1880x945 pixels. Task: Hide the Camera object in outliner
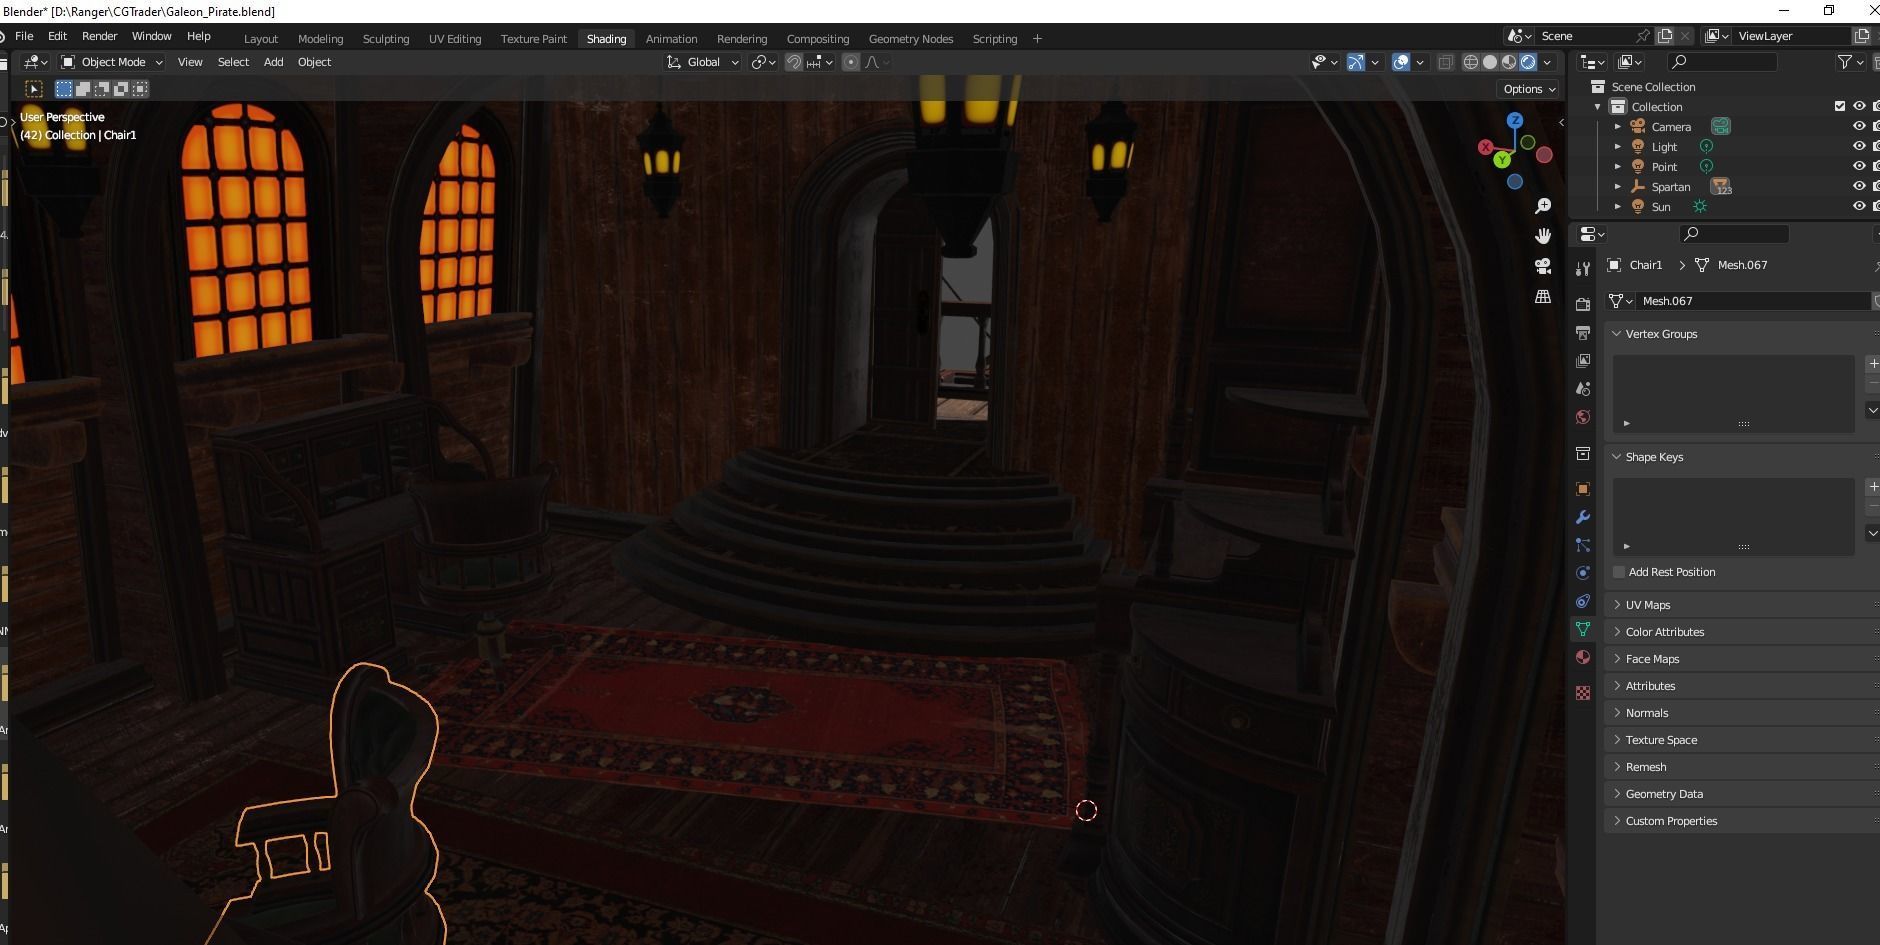tap(1859, 126)
